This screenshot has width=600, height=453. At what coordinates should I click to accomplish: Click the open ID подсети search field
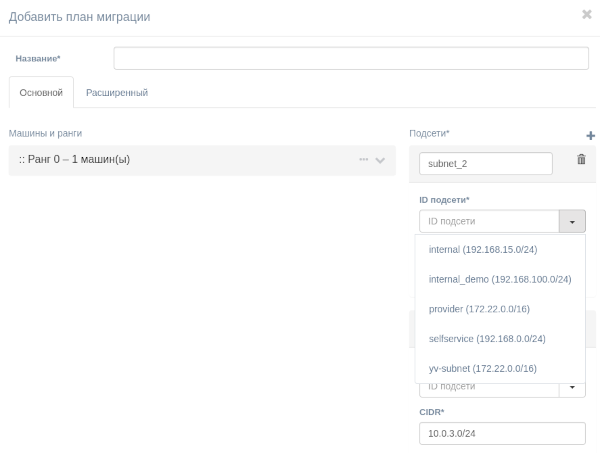pos(489,221)
